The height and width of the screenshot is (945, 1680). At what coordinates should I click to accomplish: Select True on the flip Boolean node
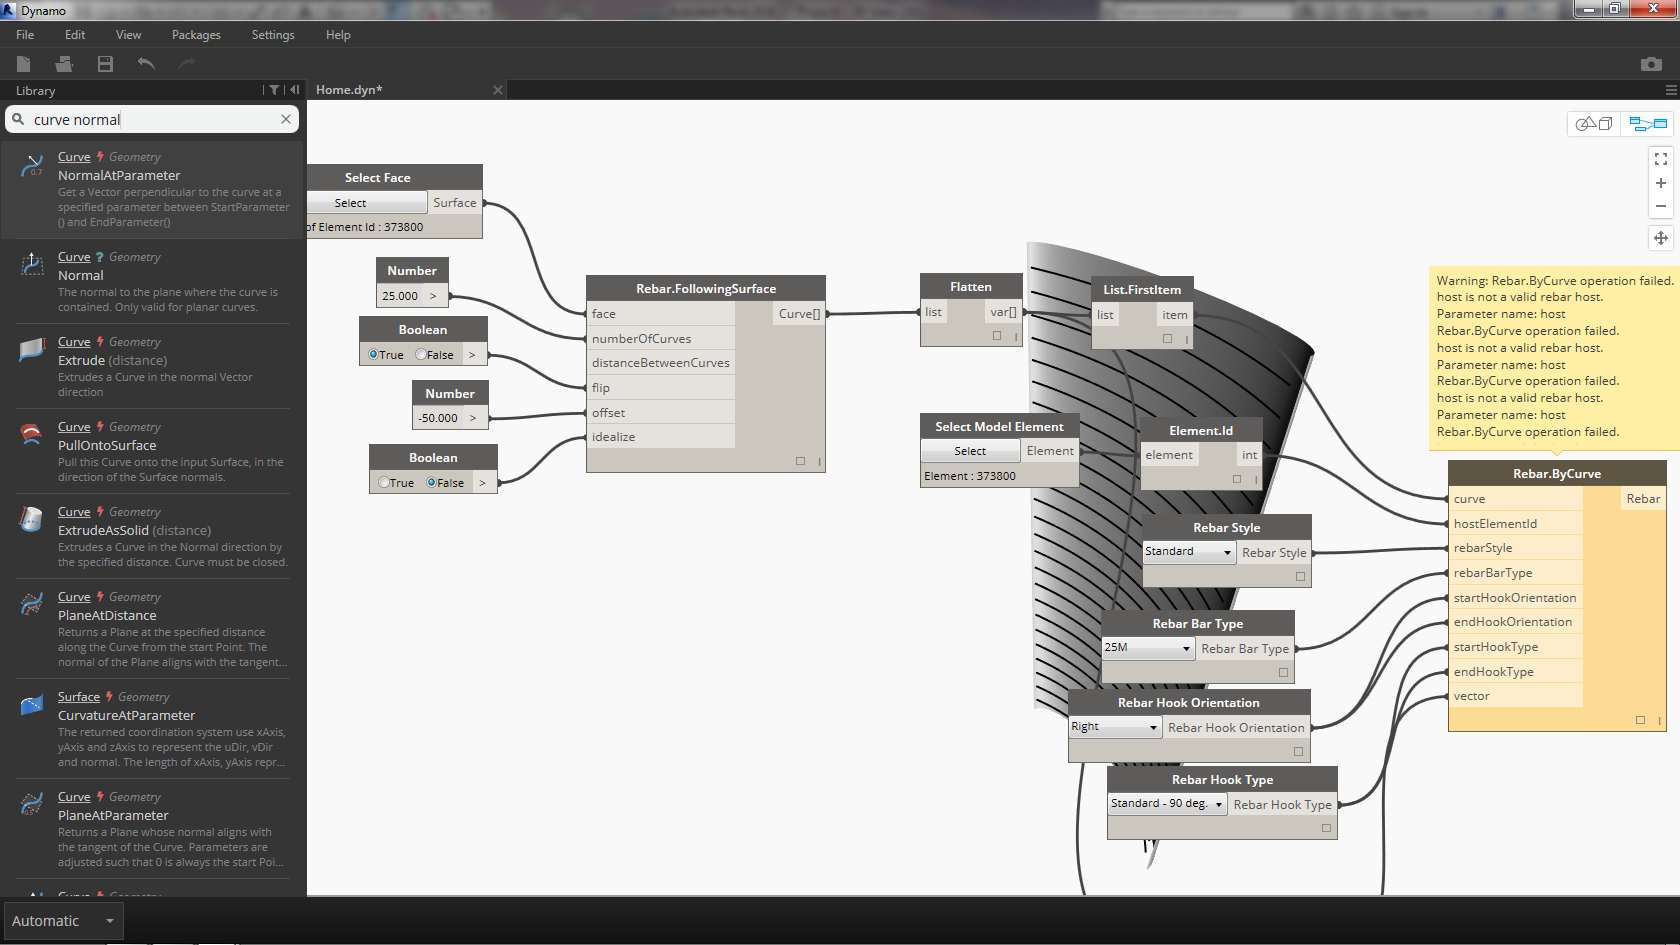coord(373,355)
